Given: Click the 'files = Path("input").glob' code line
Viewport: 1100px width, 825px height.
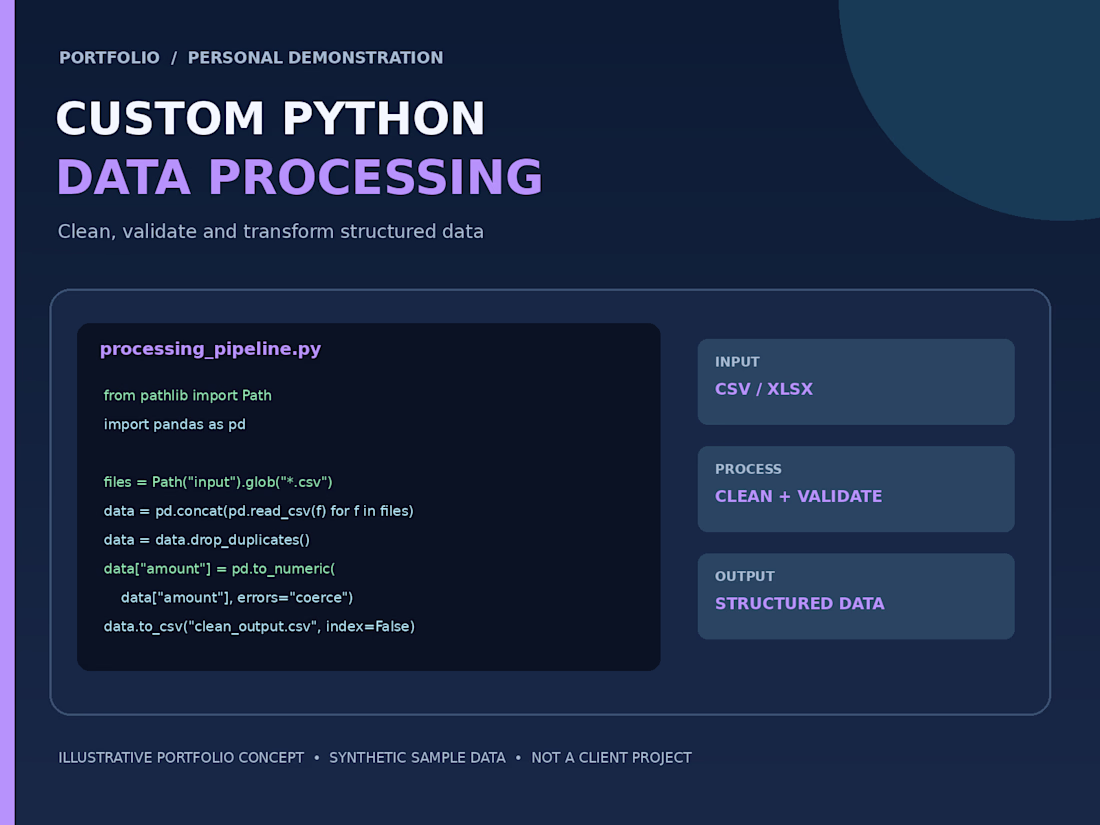Looking at the screenshot, I should (218, 482).
